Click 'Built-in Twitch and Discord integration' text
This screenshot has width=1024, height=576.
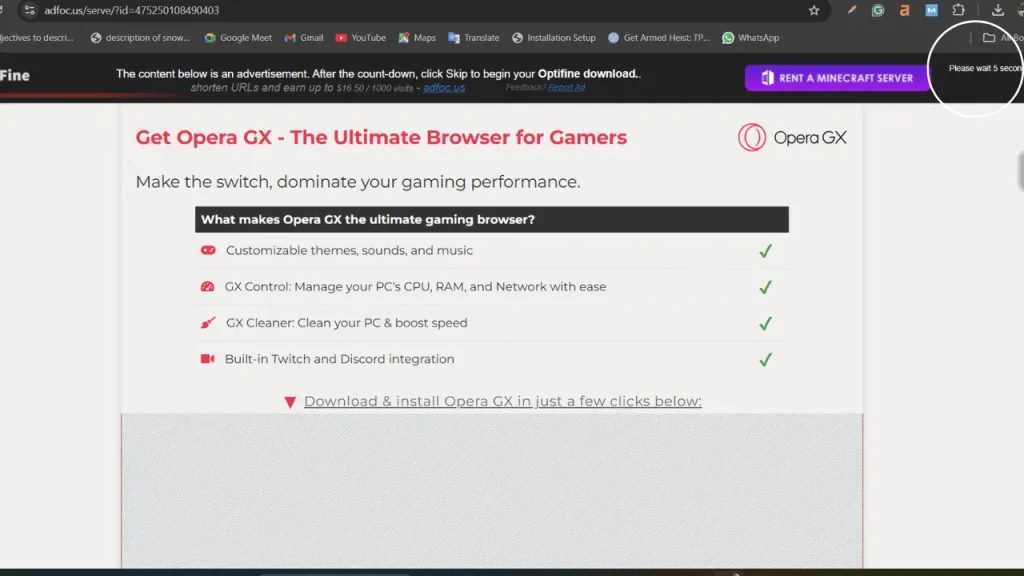point(340,359)
